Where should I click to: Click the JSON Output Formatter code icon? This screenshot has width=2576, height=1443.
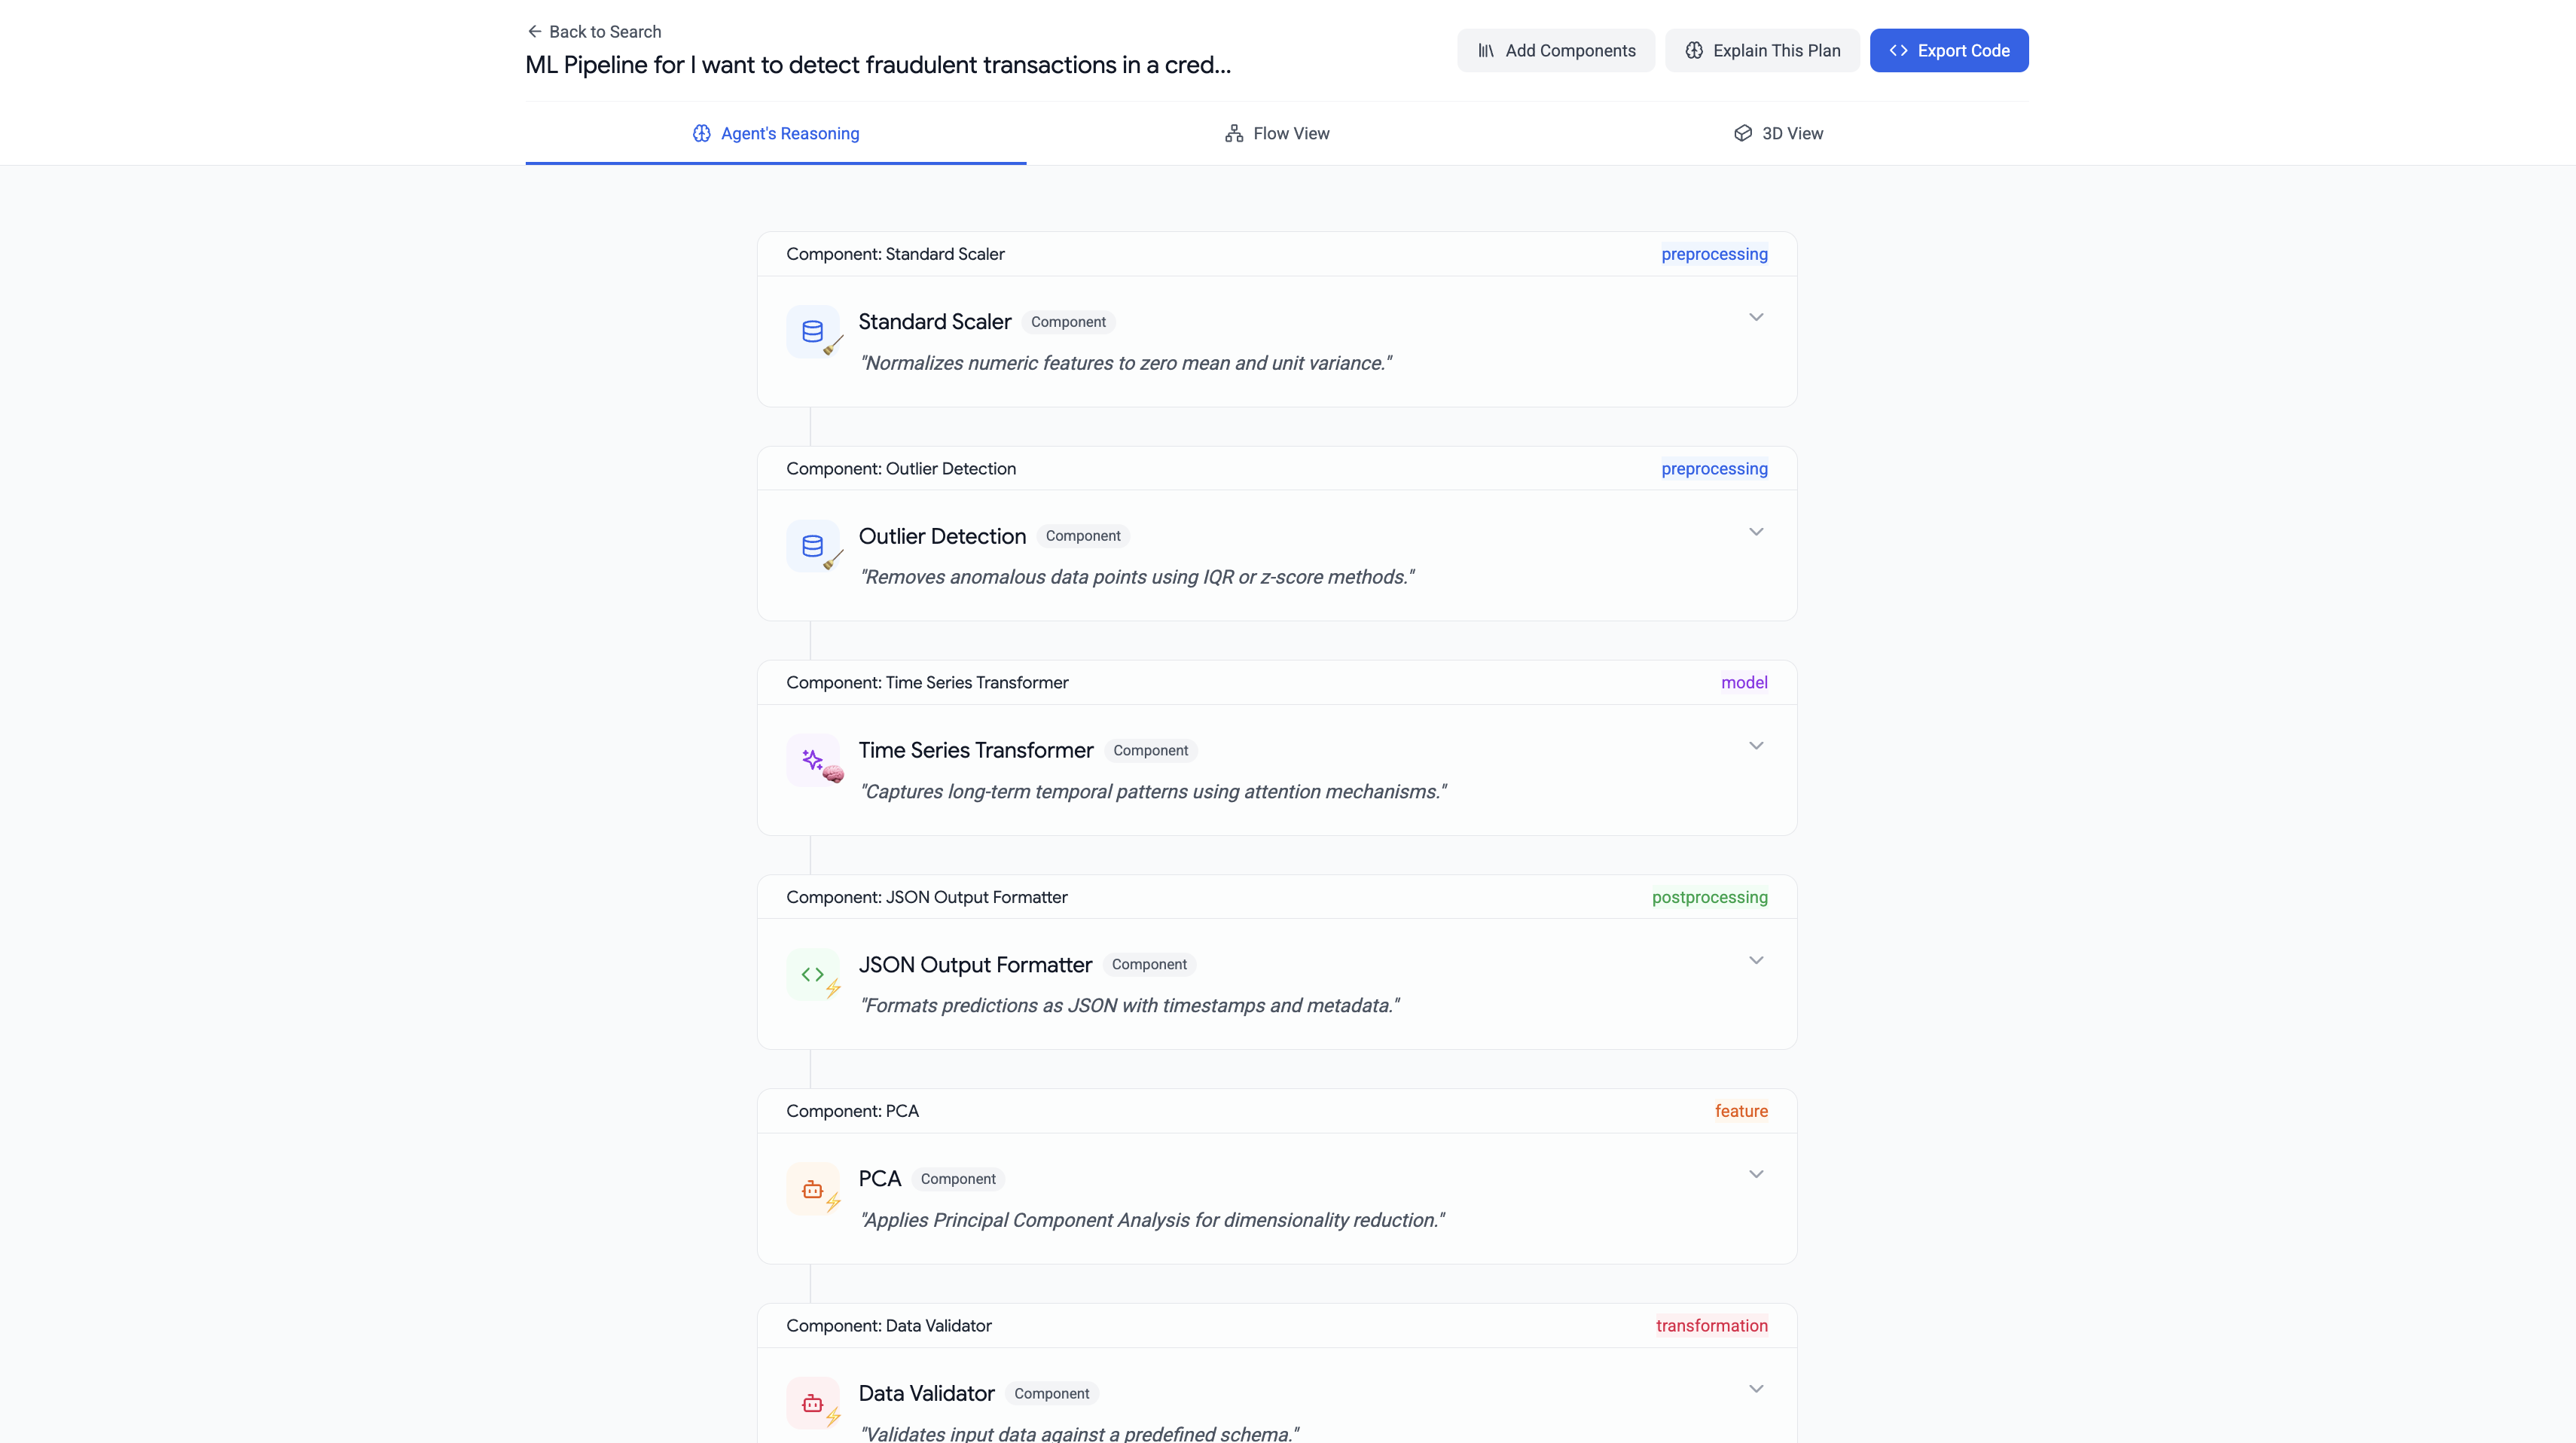point(812,974)
